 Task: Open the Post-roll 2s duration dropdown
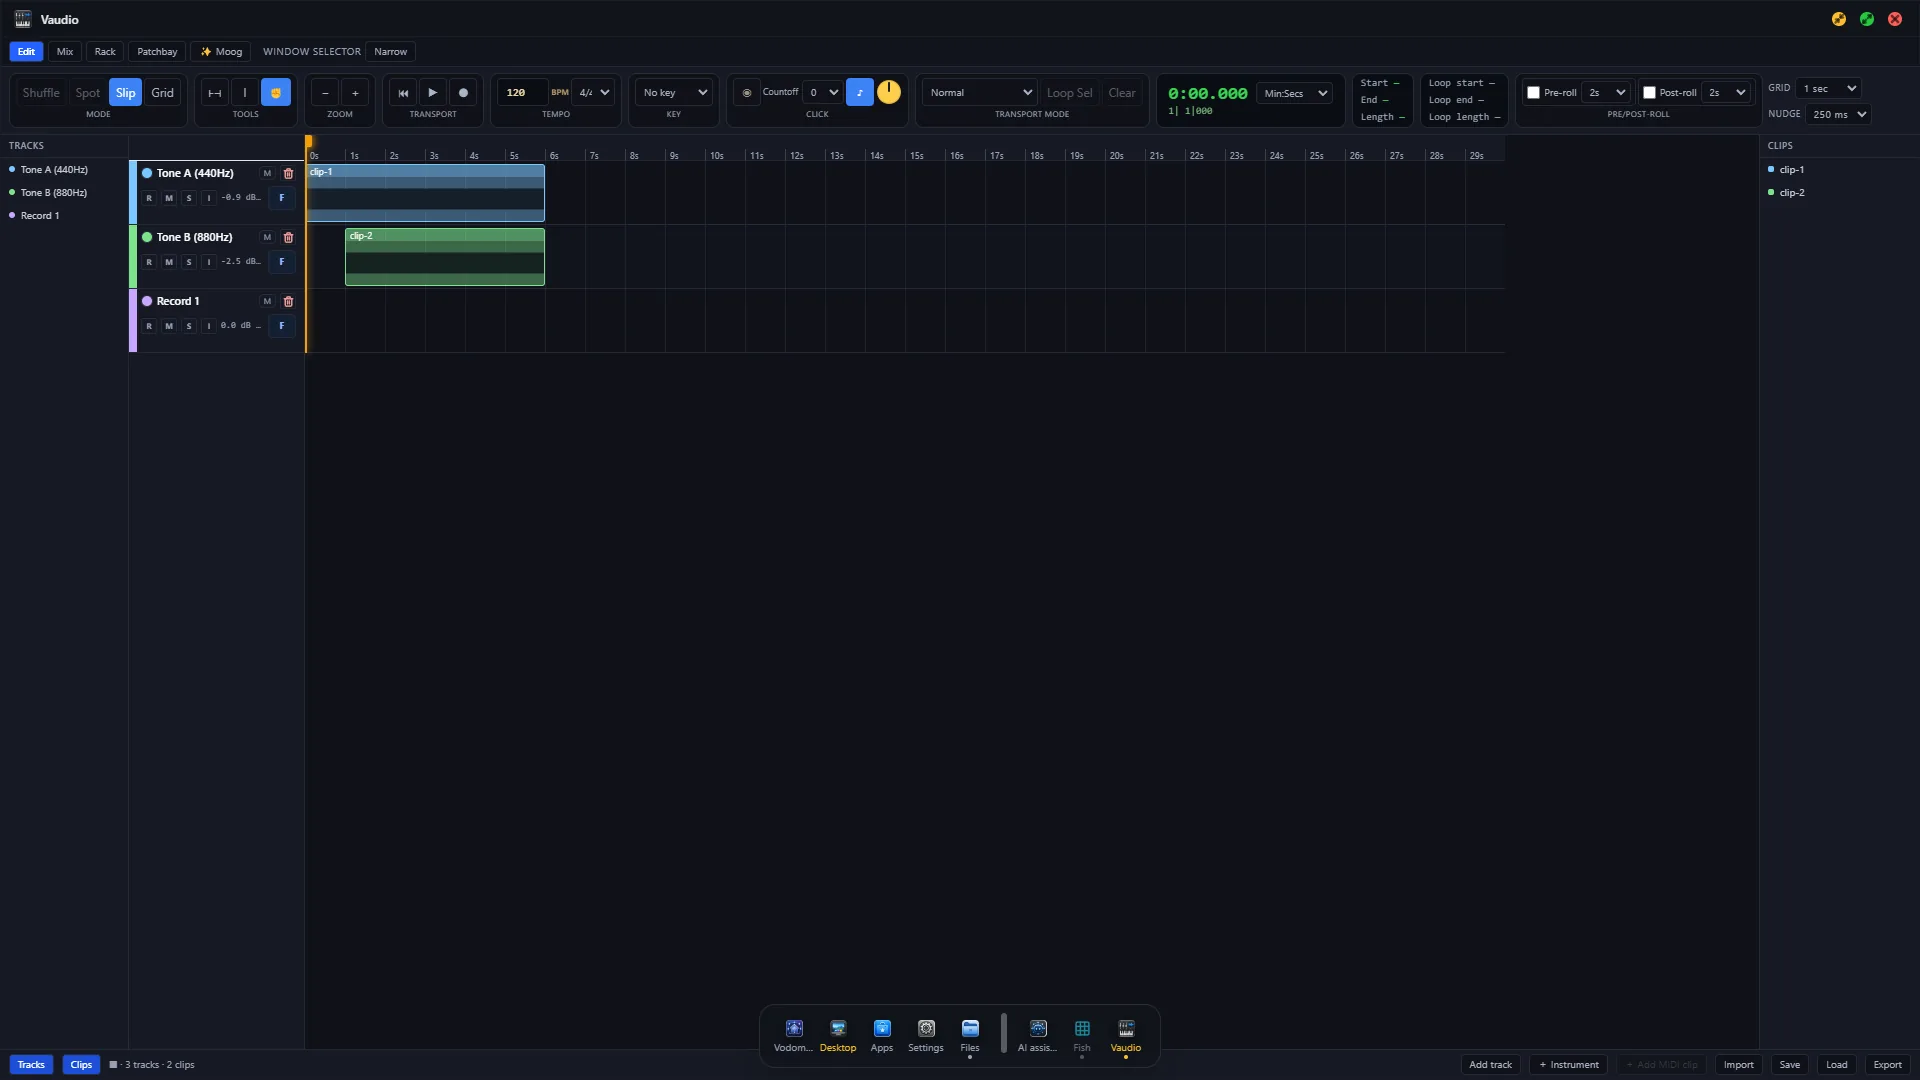tap(1727, 93)
